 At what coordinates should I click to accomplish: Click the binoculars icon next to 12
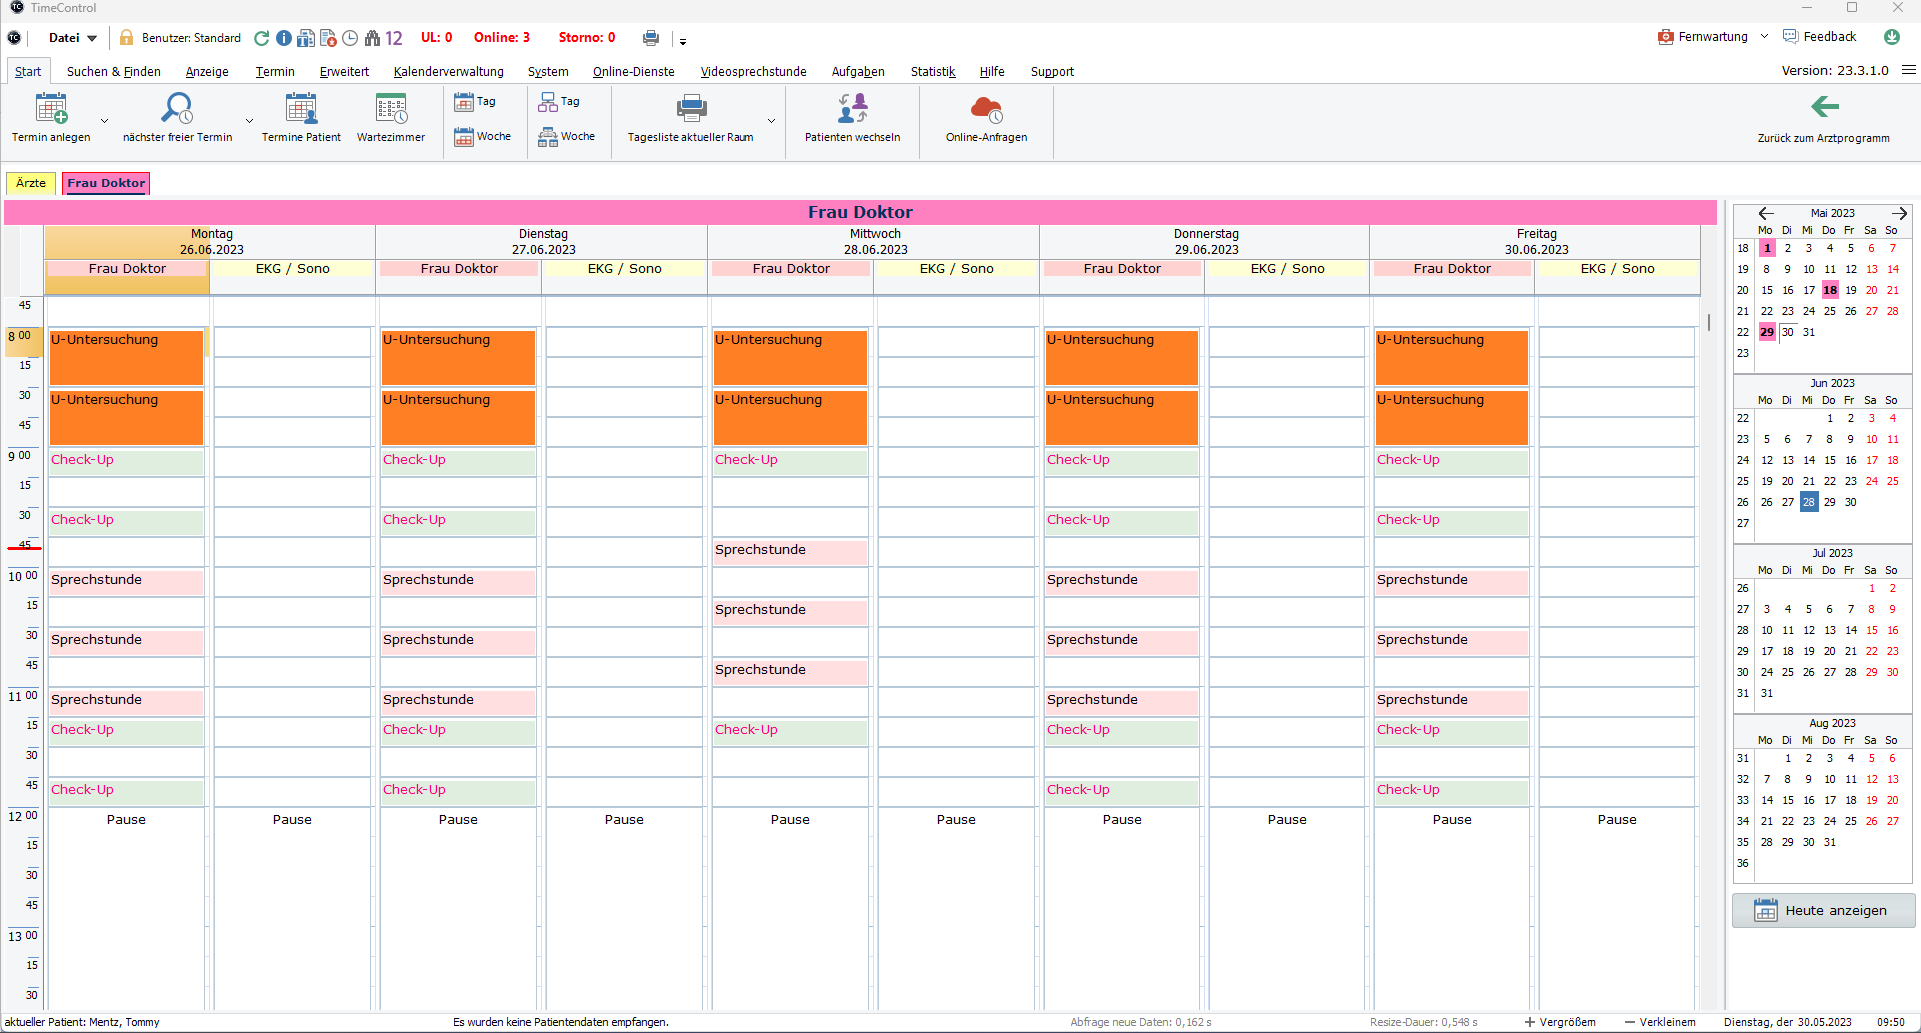tap(372, 38)
